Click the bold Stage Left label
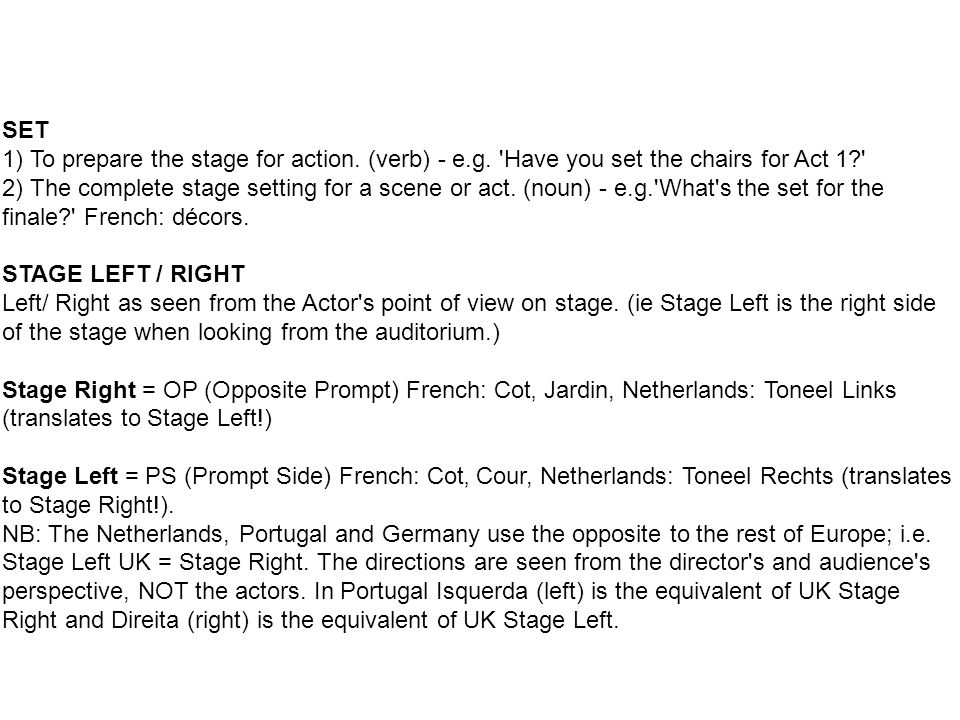The height and width of the screenshot is (720, 960). click(x=59, y=476)
